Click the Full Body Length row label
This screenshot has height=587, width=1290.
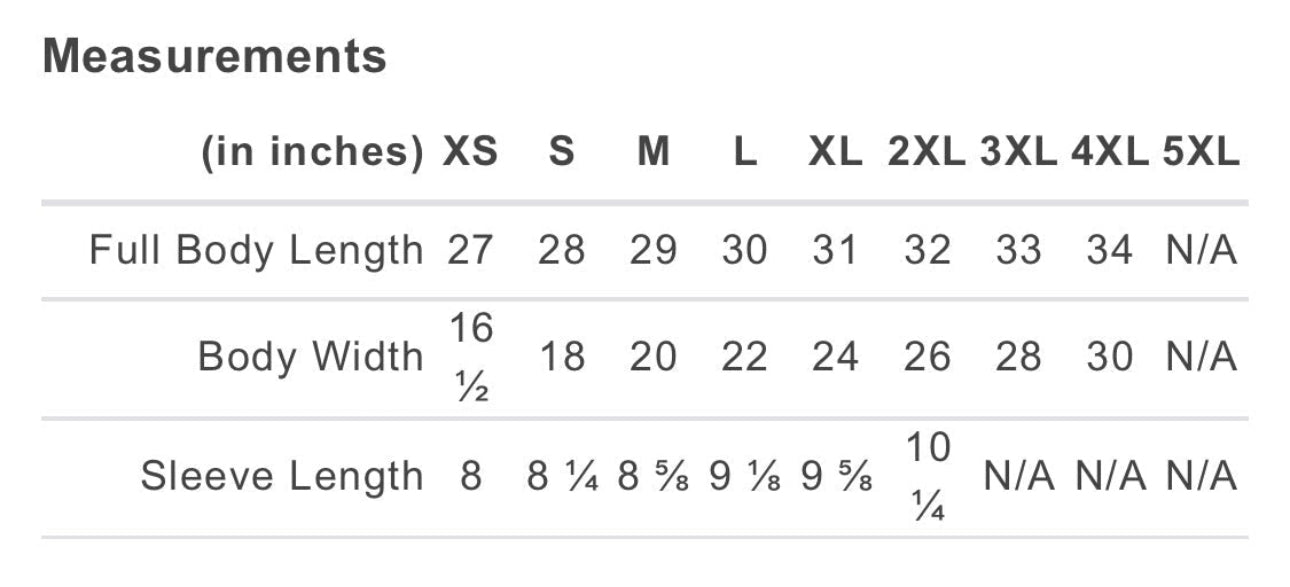pos(256,250)
